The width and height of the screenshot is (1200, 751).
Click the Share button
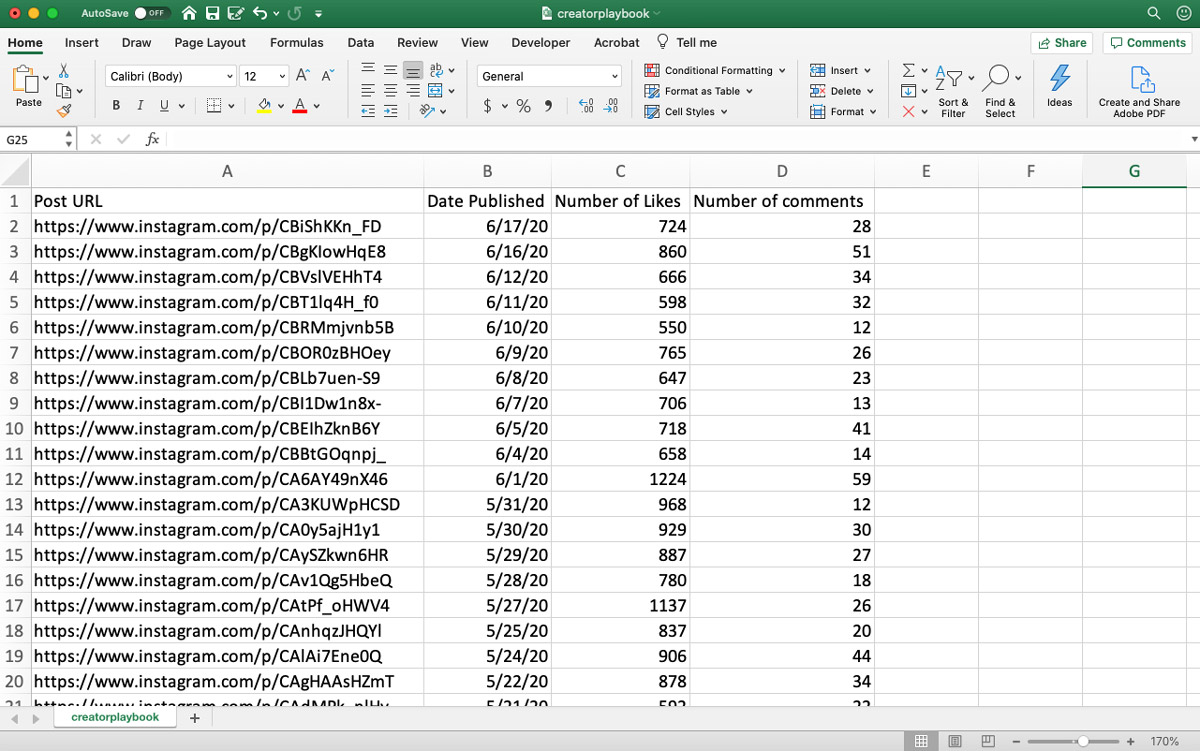[x=1063, y=43]
